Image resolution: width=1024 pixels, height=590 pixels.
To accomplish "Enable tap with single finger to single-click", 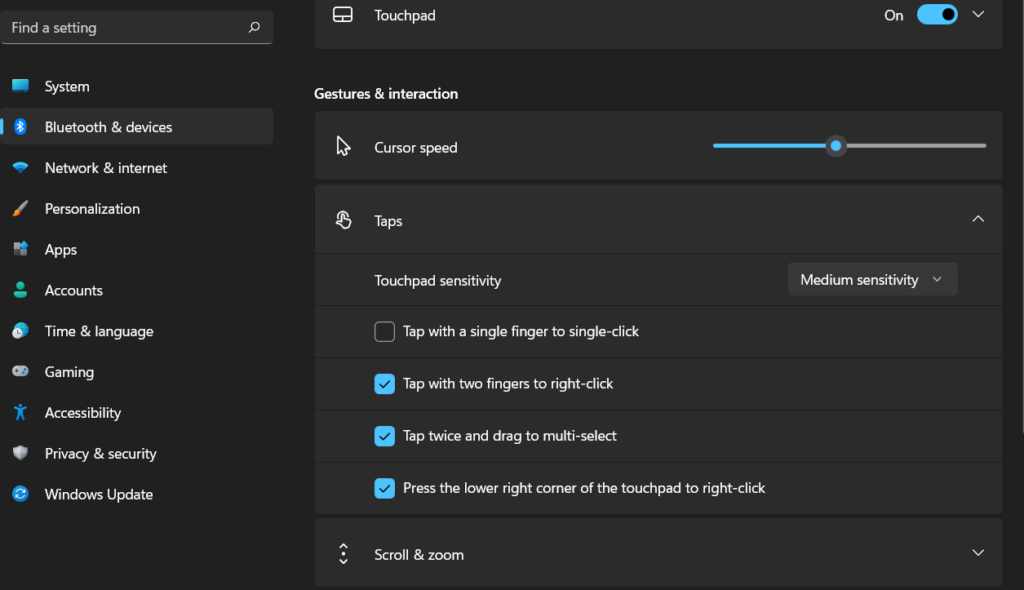I will click(x=385, y=331).
